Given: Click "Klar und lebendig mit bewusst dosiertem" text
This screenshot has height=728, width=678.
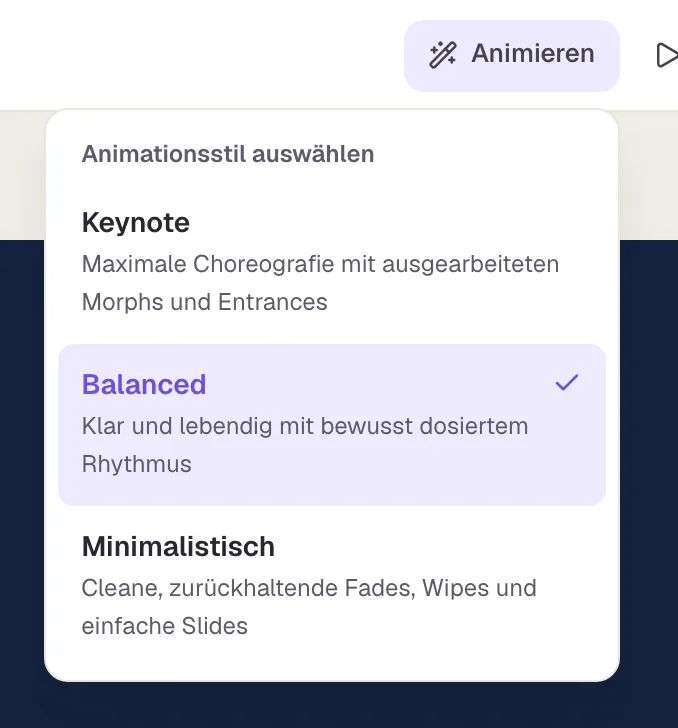Looking at the screenshot, I should (305, 426).
